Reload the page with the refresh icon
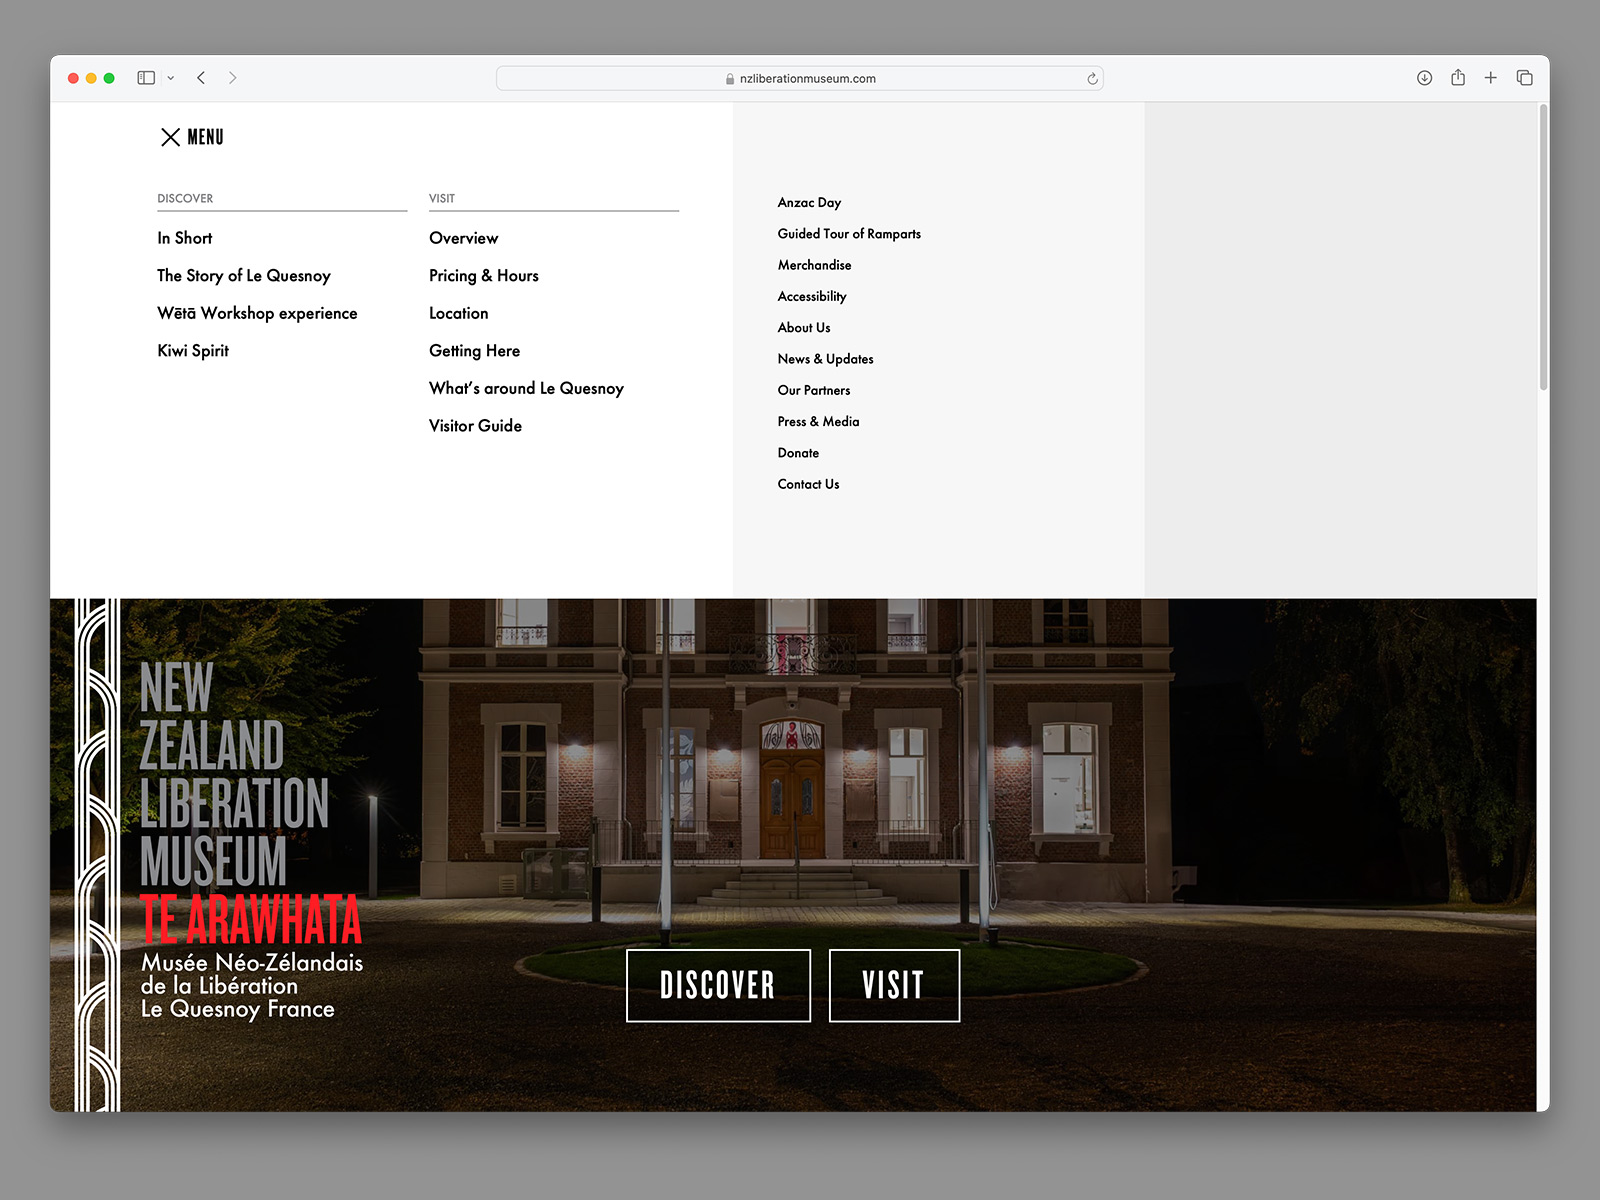Screen dimensions: 1600x1200 [1092, 78]
